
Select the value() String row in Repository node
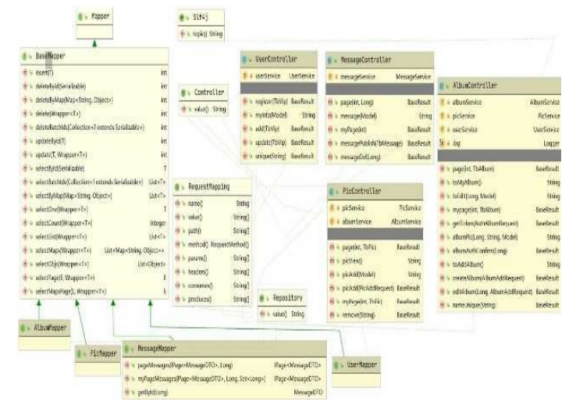(x=282, y=314)
